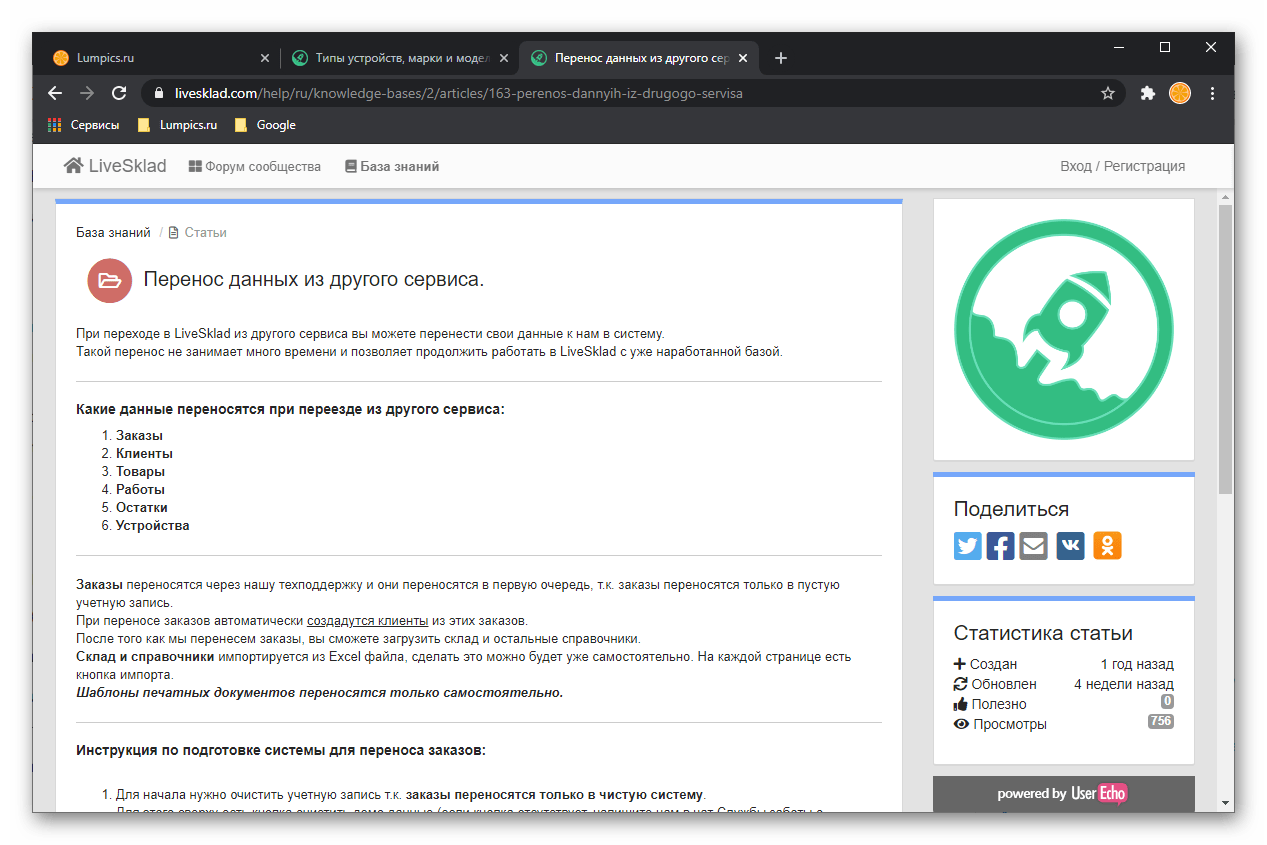The width and height of the screenshot is (1267, 845).
Task: Click inside the browser address bar
Action: tap(600, 92)
